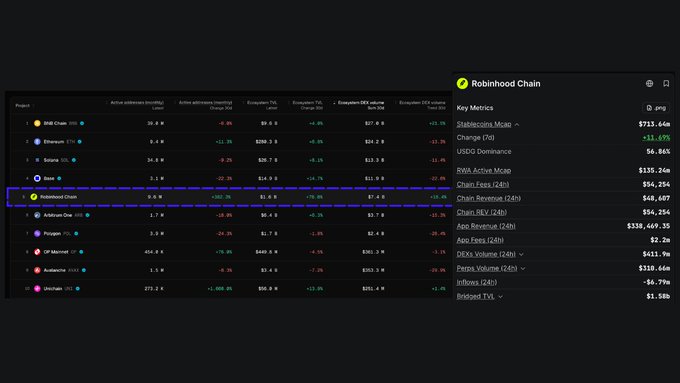Open the App Revenue (24h) link
The width and height of the screenshot is (680, 383).
pos(486,226)
